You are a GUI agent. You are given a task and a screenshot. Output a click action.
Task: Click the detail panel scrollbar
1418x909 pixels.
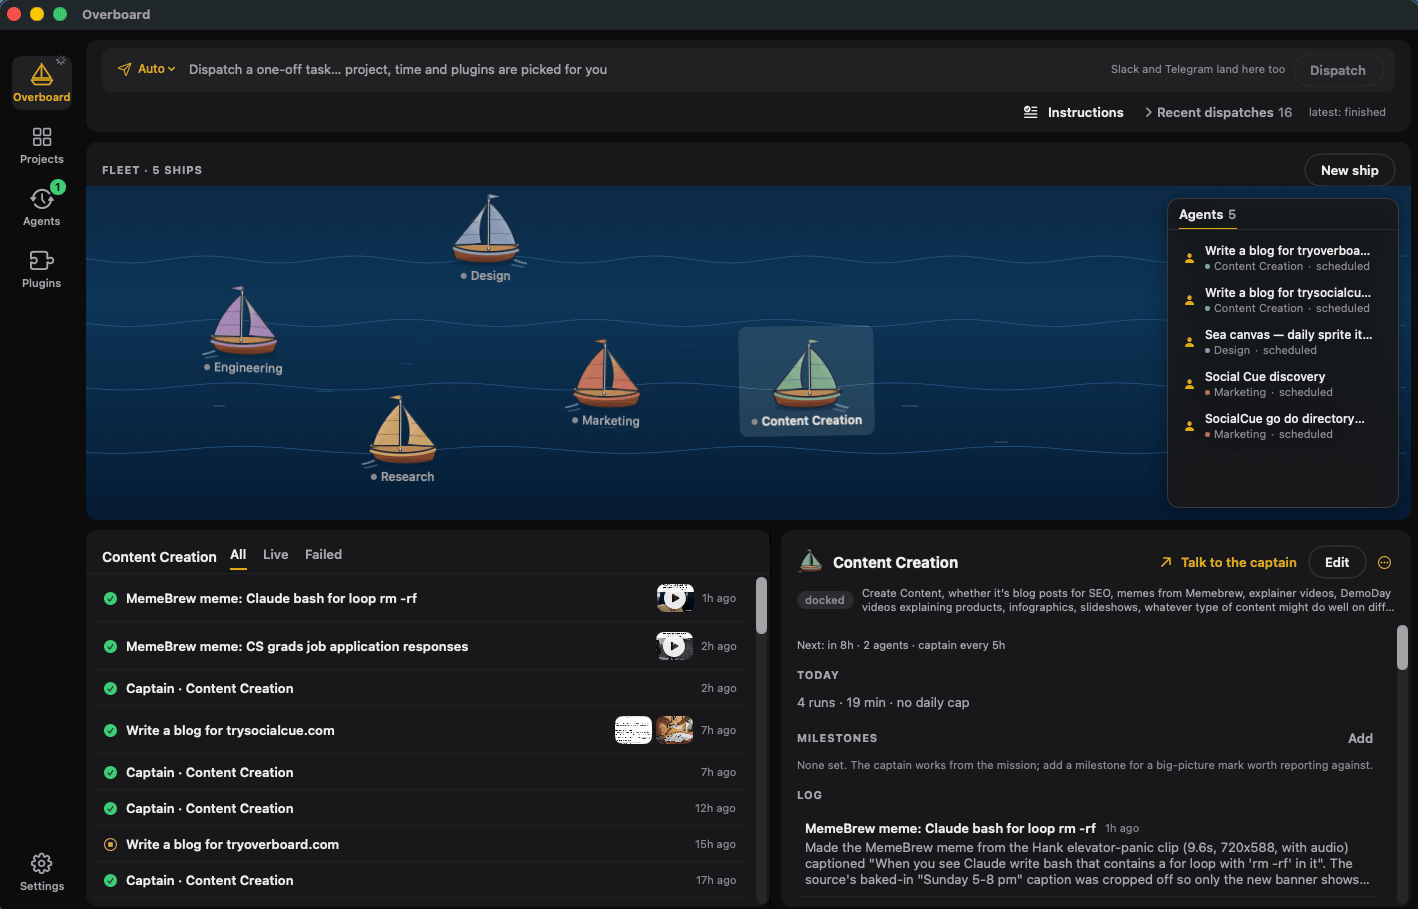pos(1402,647)
